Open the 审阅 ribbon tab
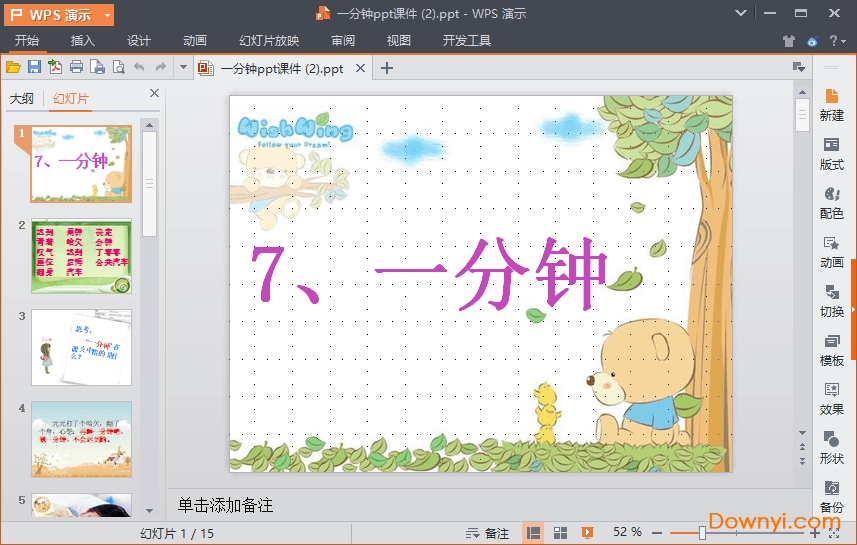This screenshot has height=545, width=857. (343, 40)
